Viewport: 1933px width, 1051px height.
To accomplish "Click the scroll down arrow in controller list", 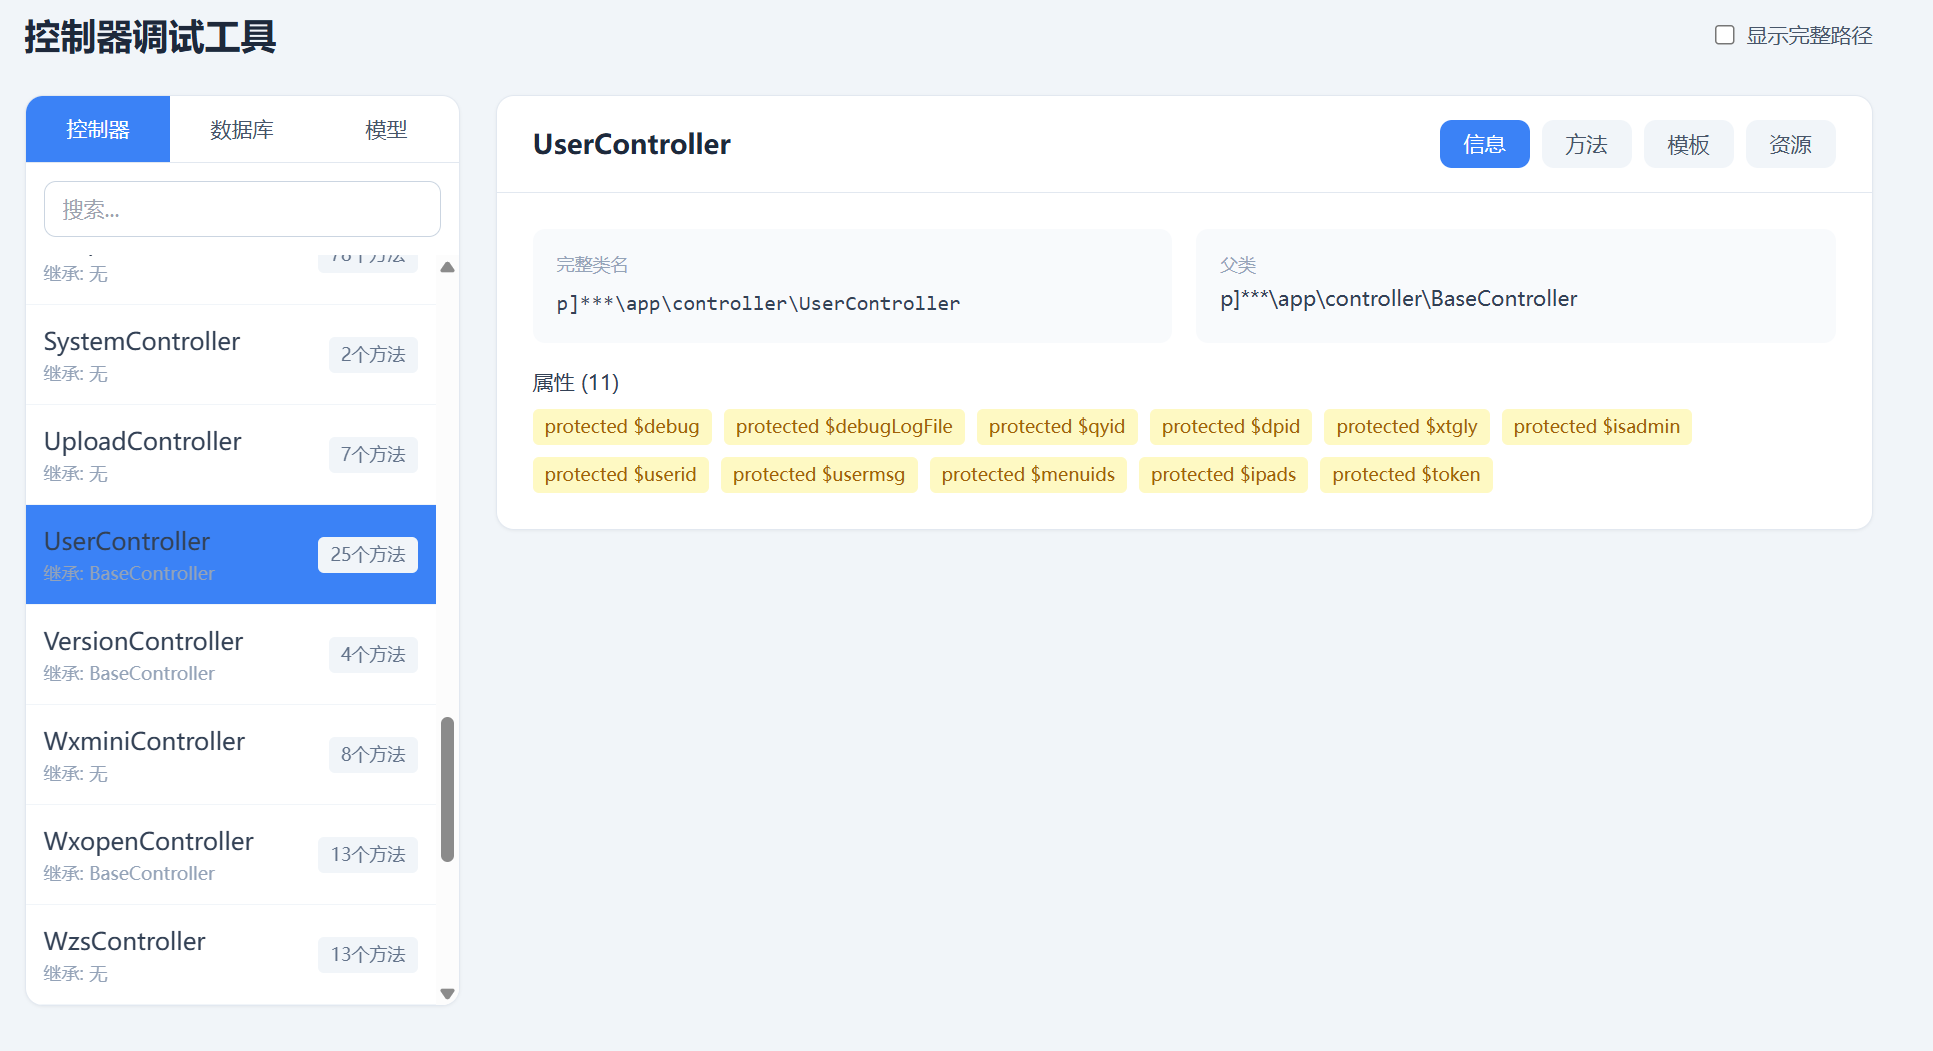I will pos(447,993).
